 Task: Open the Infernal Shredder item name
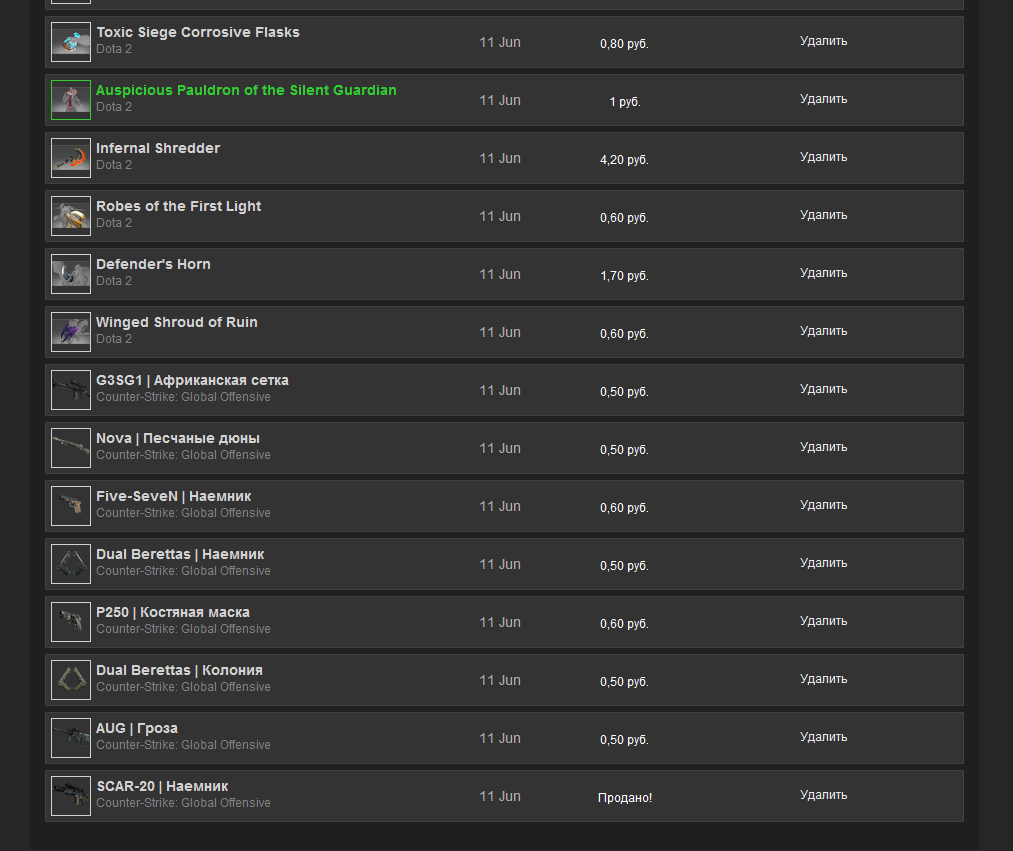pyautogui.click(x=158, y=149)
